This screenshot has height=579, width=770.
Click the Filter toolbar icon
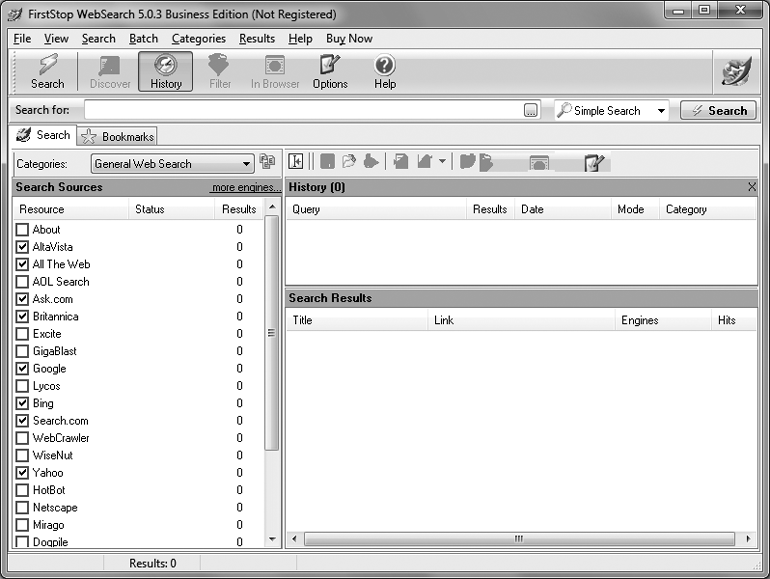coord(220,72)
